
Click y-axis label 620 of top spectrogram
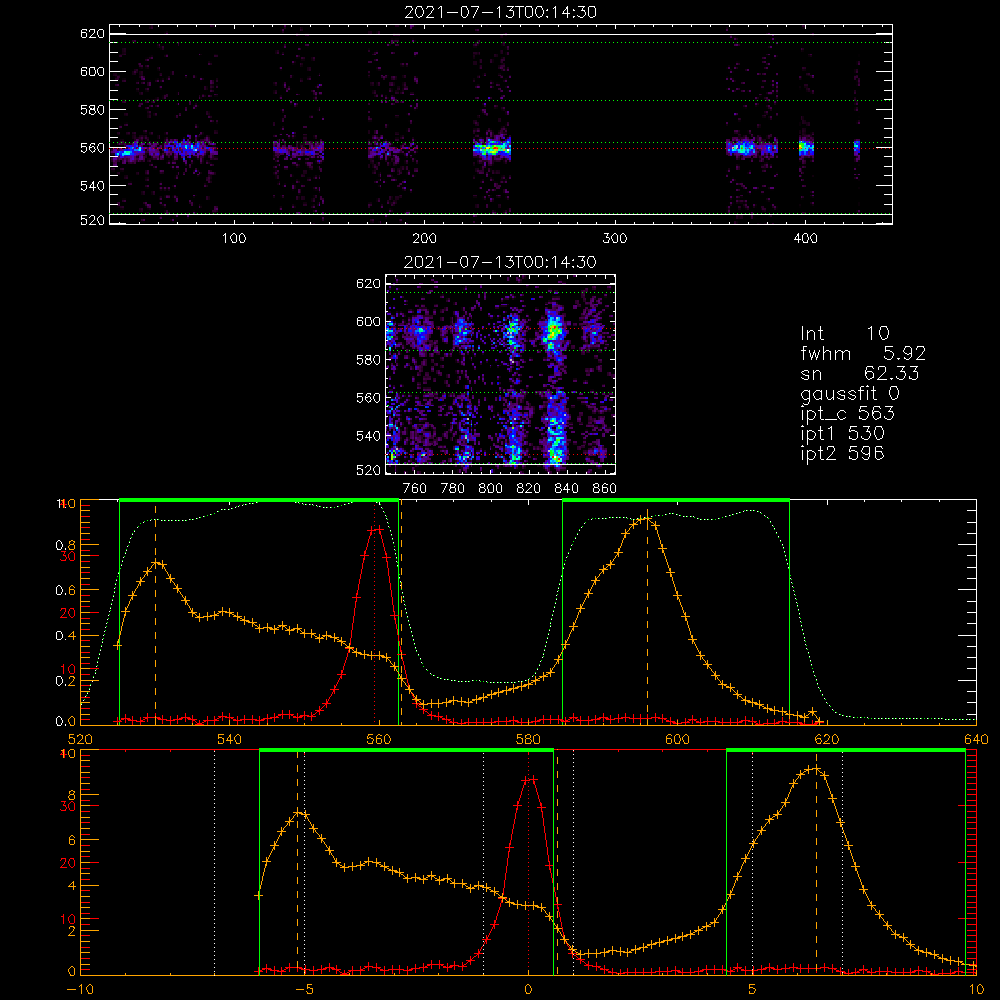click(92, 33)
